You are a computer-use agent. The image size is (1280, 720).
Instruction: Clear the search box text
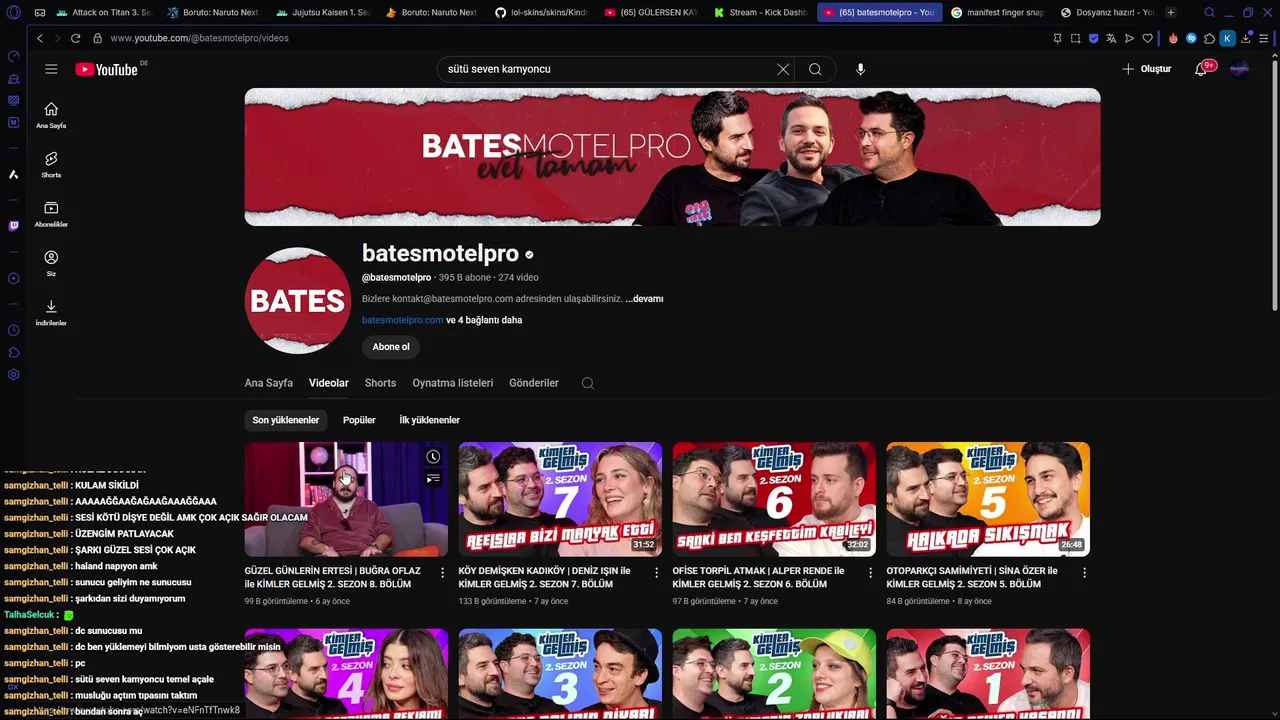783,69
